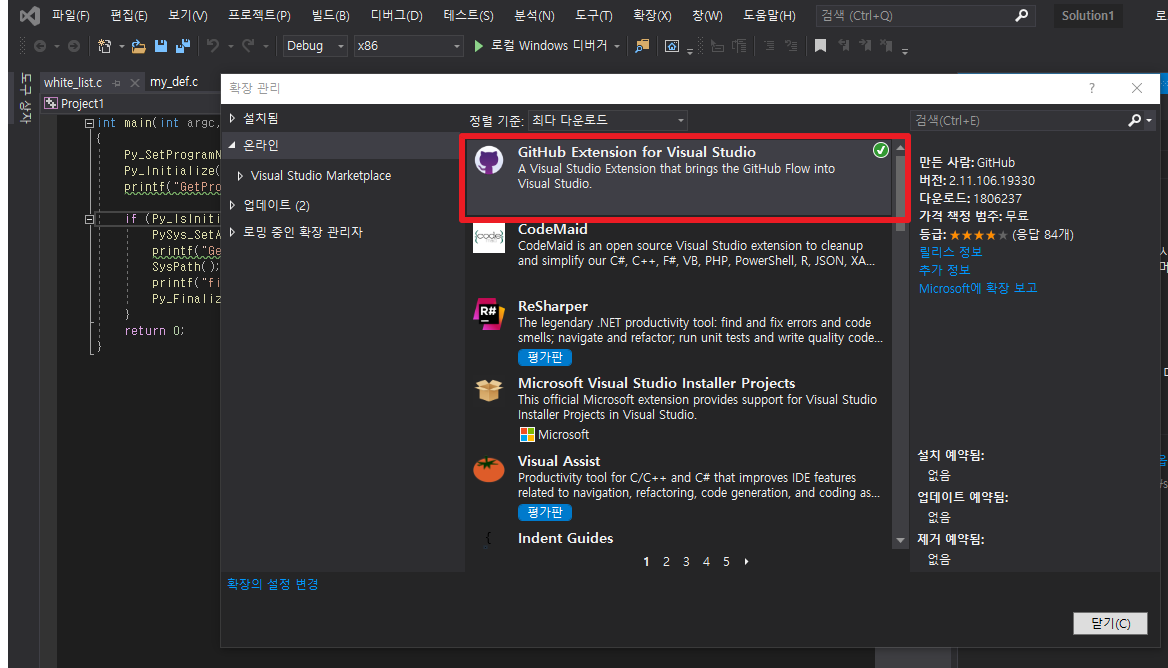Click the magnifier in the extension search box
Screen dimensions: 1168x668
coord(1134,120)
